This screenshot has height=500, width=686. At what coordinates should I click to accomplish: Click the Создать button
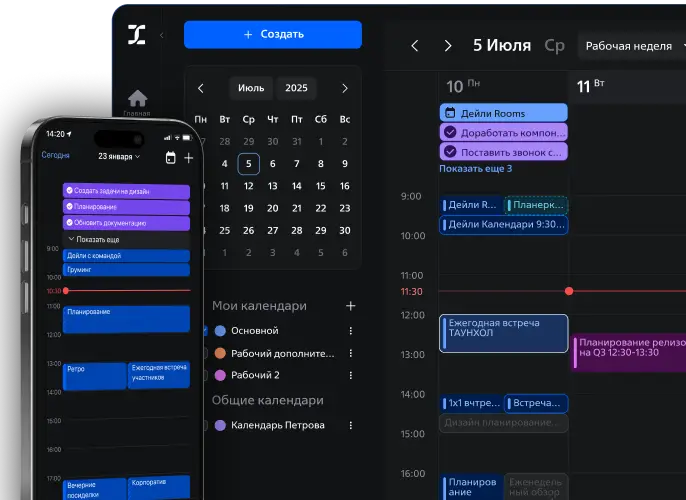(273, 34)
